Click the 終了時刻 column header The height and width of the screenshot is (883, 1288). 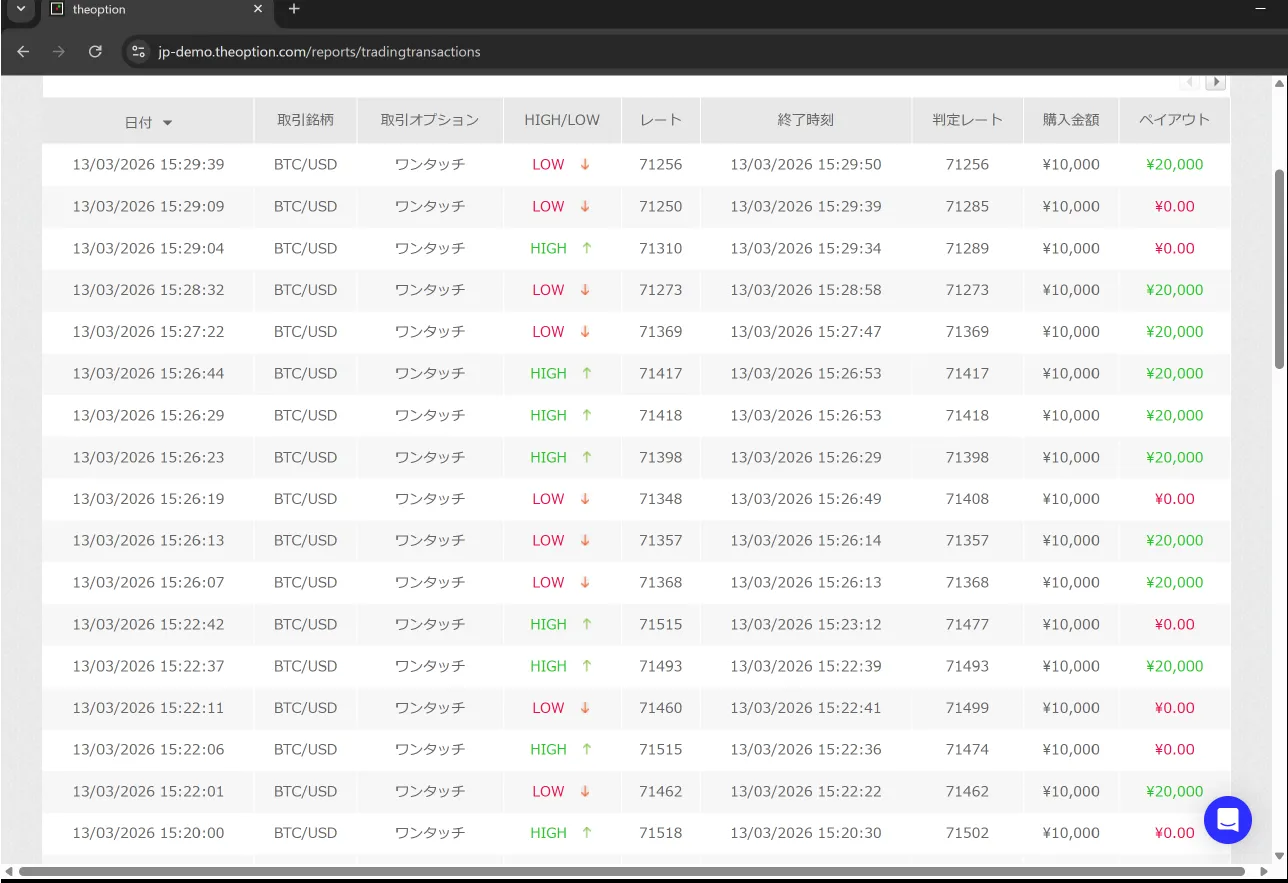click(x=805, y=120)
